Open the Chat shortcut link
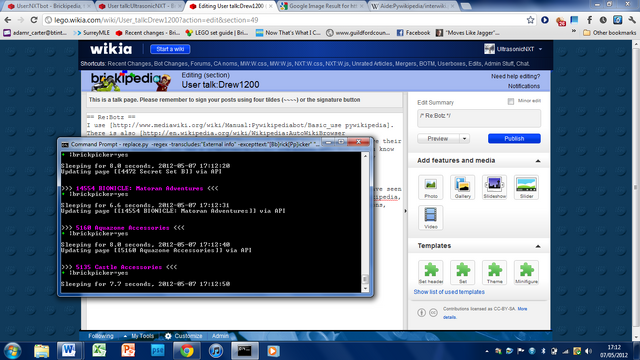 [522, 64]
